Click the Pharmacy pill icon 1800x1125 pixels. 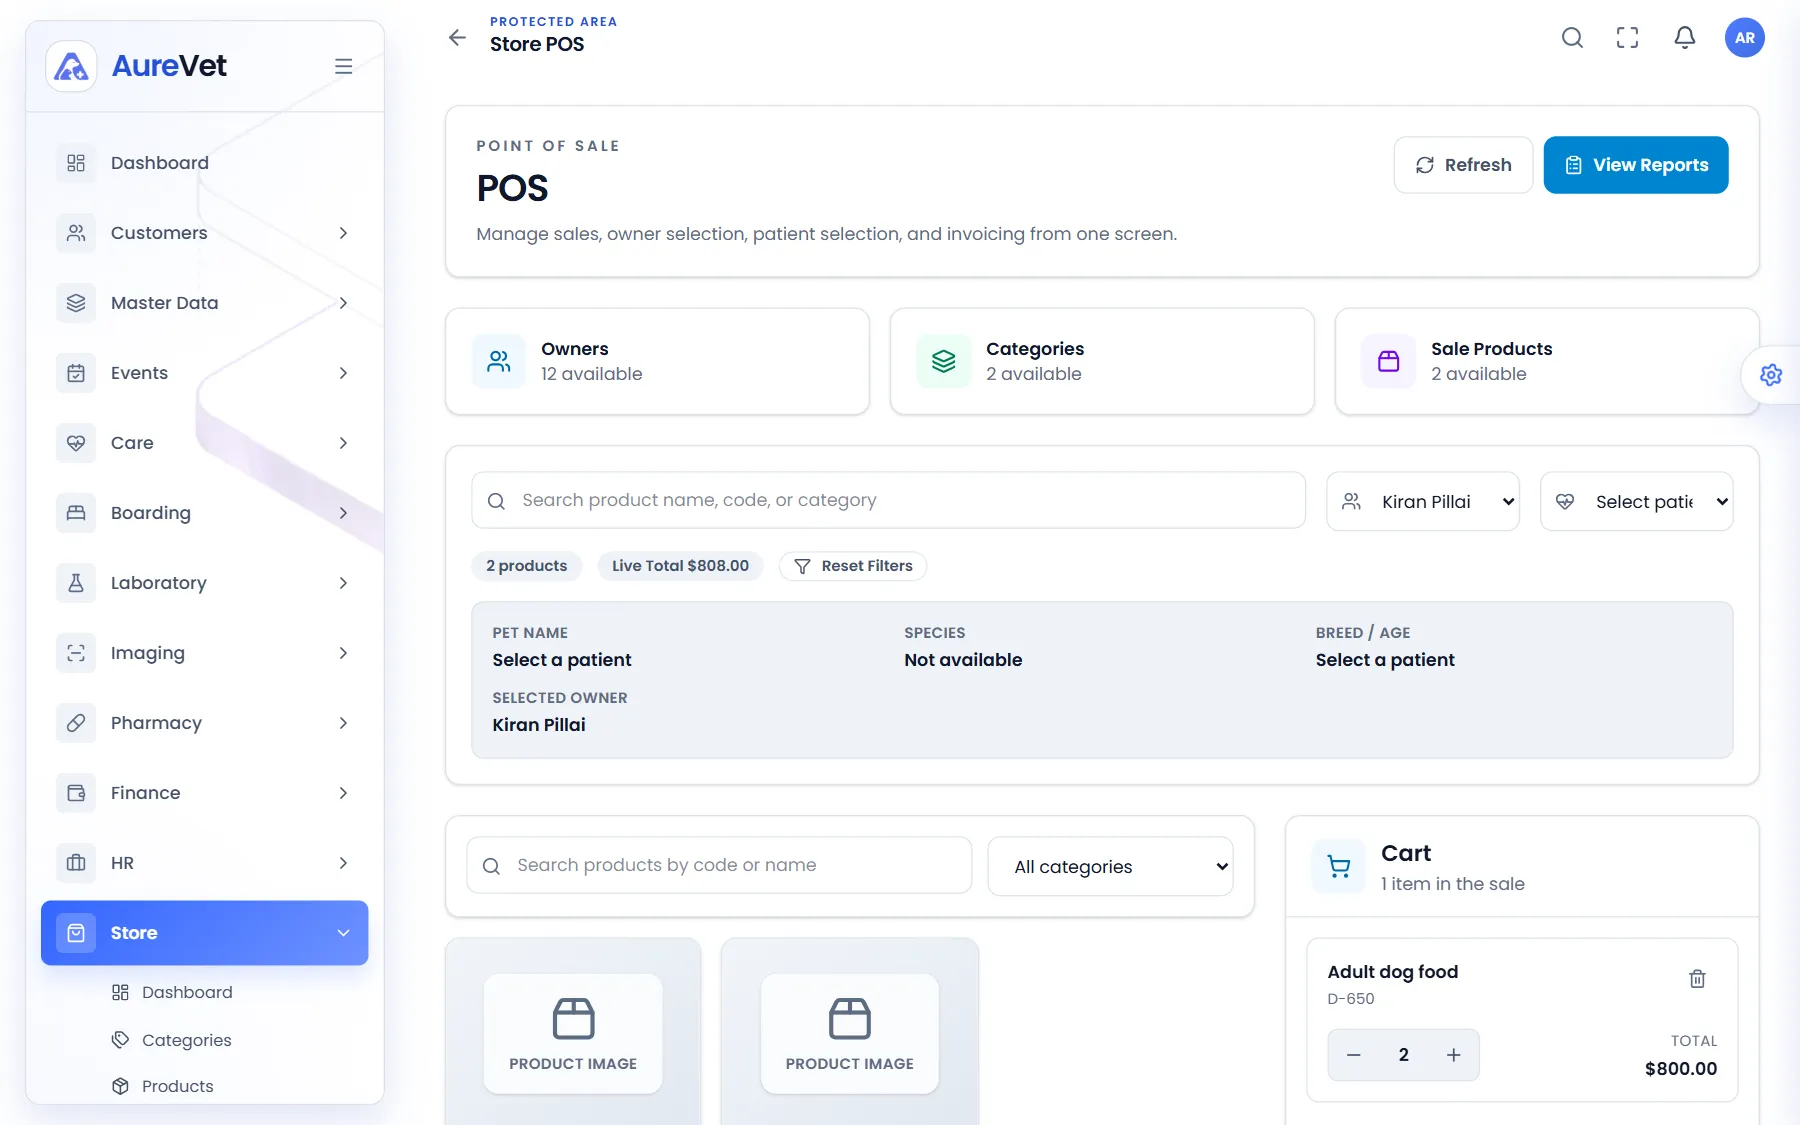76,723
